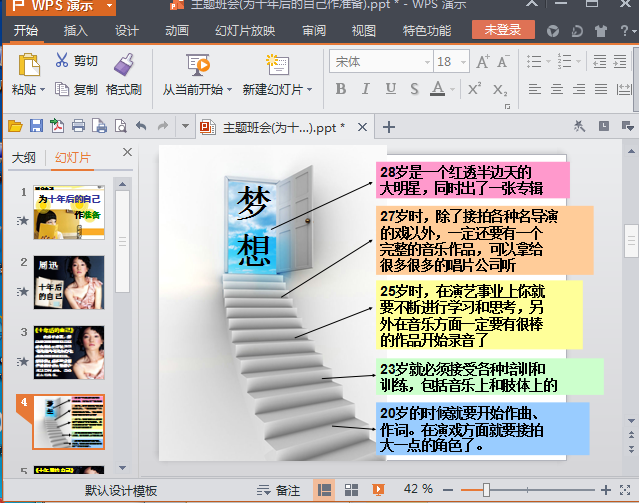This screenshot has height=503, width=639.
Task: Open the WPS 演示 application menu dropdown
Action: (x=109, y=6)
